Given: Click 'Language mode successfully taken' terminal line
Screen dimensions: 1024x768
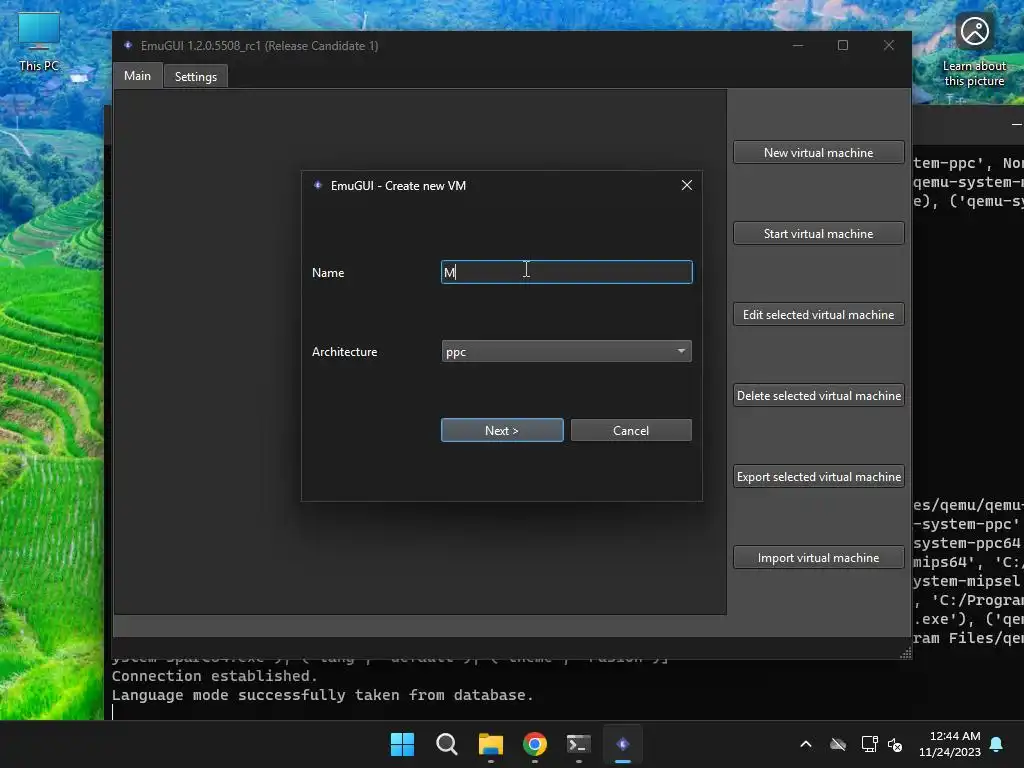Looking at the screenshot, I should 323,695.
